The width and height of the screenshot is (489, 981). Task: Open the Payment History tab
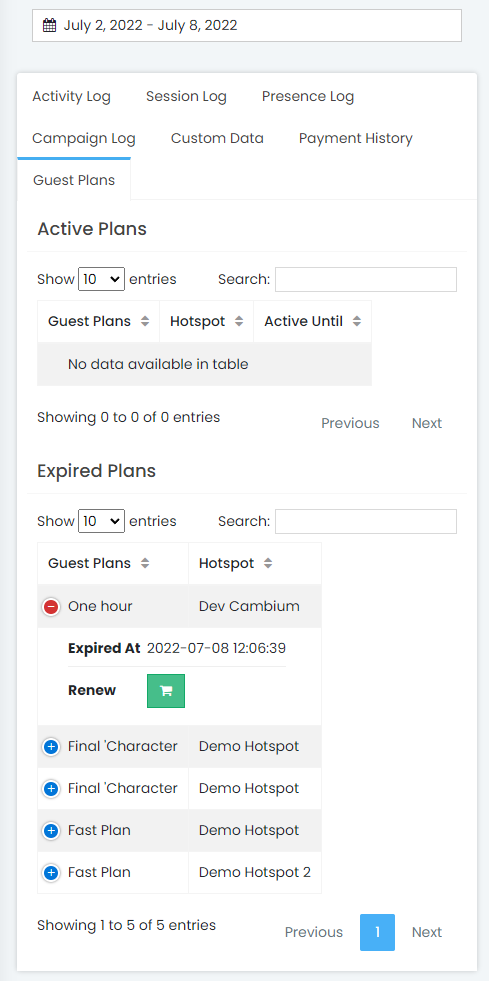(x=356, y=138)
